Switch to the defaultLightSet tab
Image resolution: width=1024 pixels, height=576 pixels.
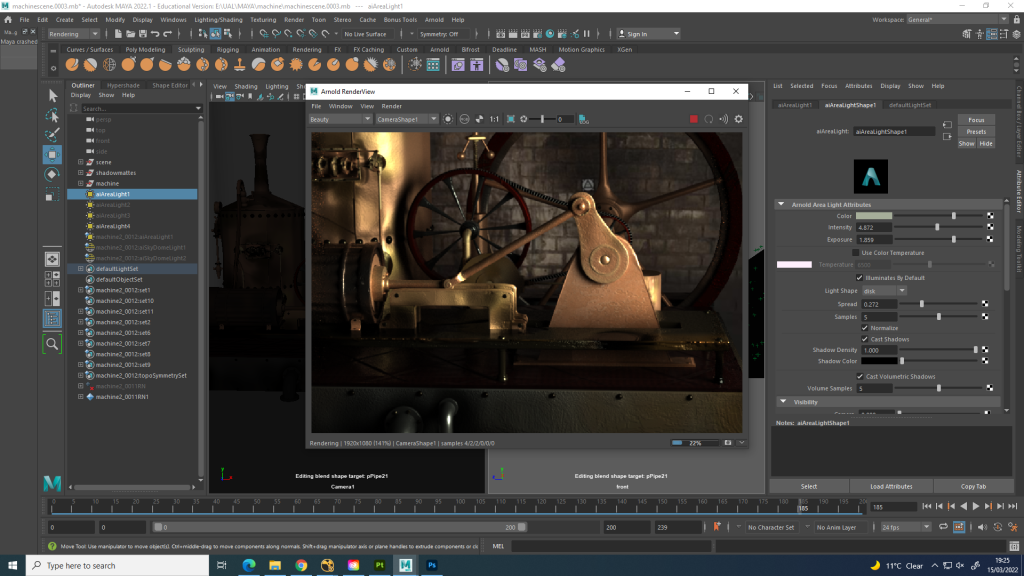click(x=910, y=104)
